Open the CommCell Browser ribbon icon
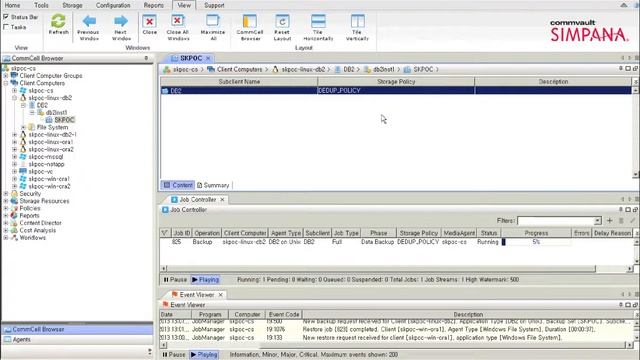 [x=250, y=21]
